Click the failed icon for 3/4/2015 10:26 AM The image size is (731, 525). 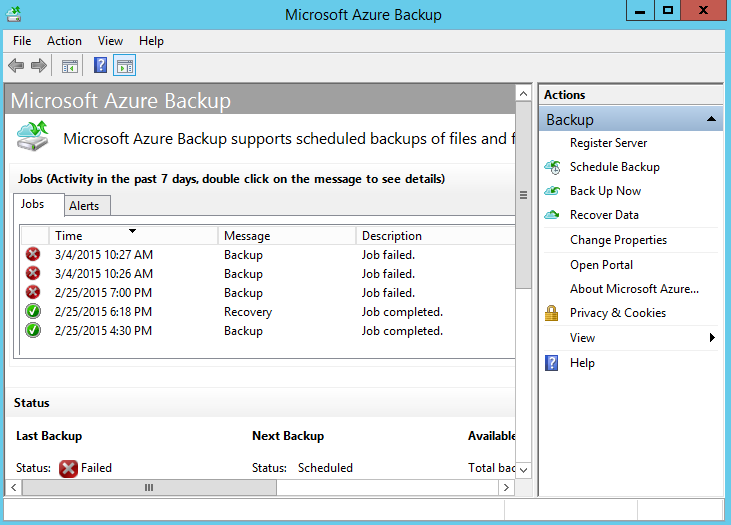(x=33, y=273)
